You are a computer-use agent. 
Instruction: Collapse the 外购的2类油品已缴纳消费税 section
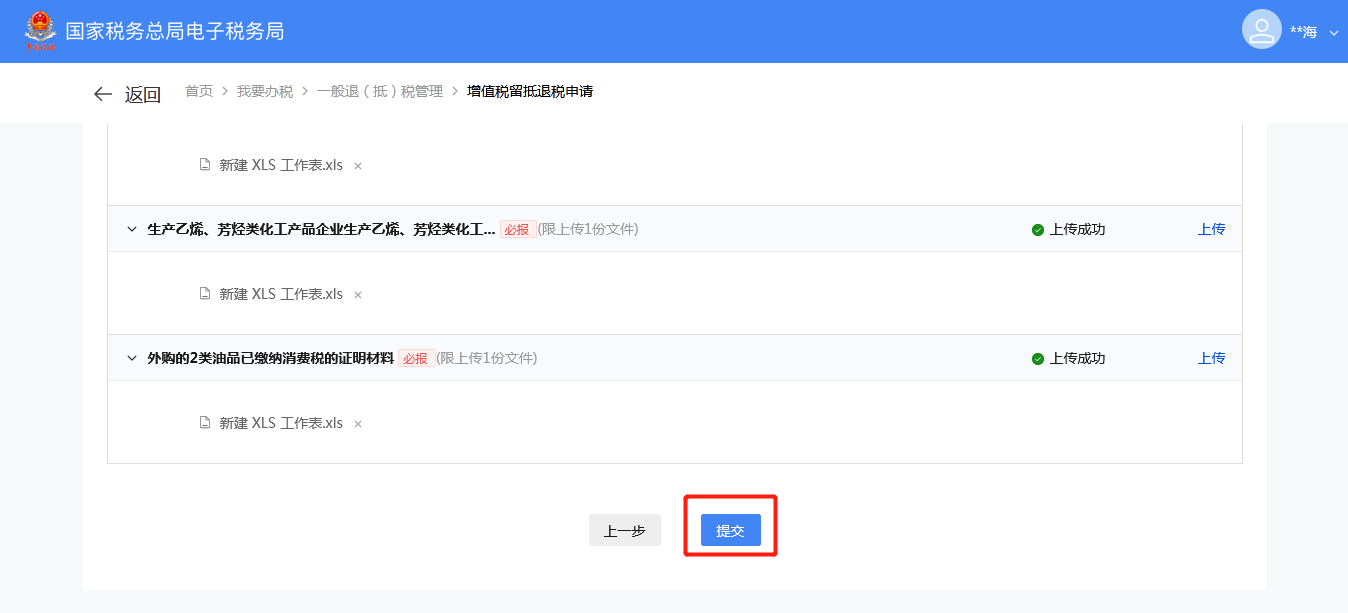(x=131, y=358)
